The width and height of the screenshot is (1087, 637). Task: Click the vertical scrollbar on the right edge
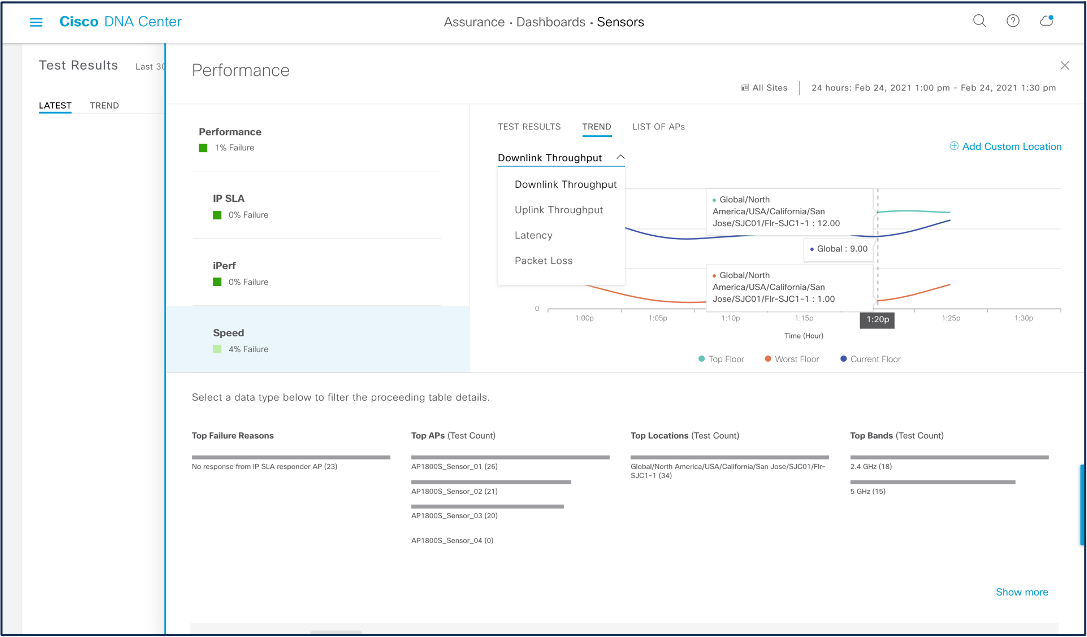1082,505
